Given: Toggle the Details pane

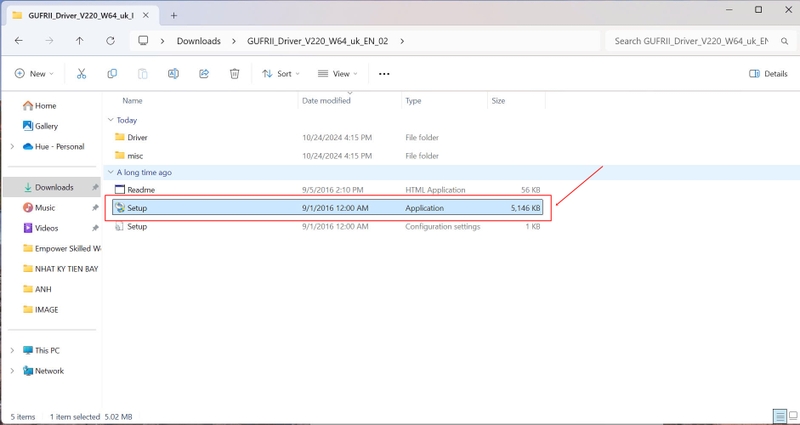Looking at the screenshot, I should (x=768, y=74).
